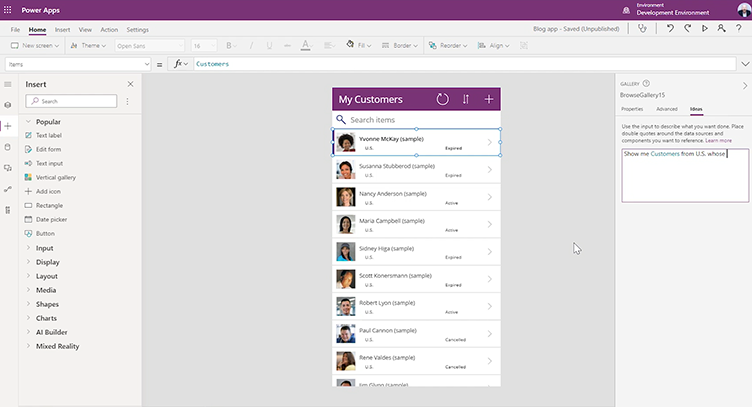Open the Action tab
This screenshot has width=752, height=407.
click(x=109, y=30)
